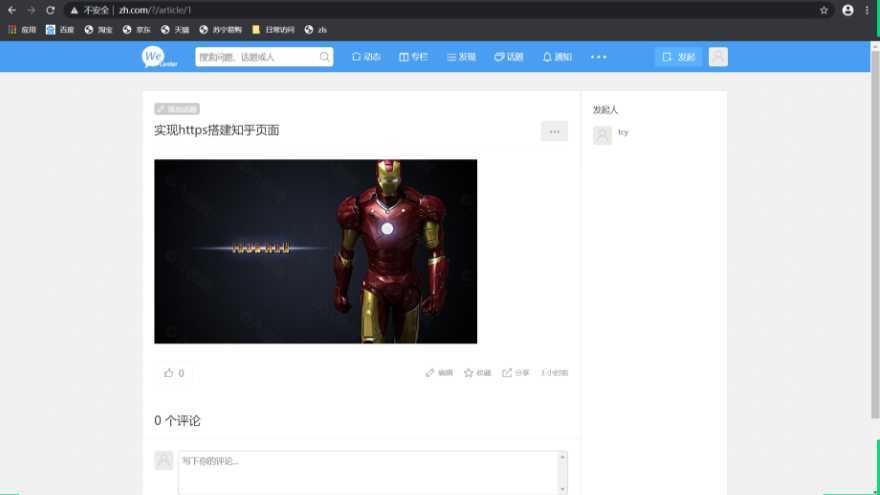
Task: Click the browser forward arrow
Action: [31, 10]
